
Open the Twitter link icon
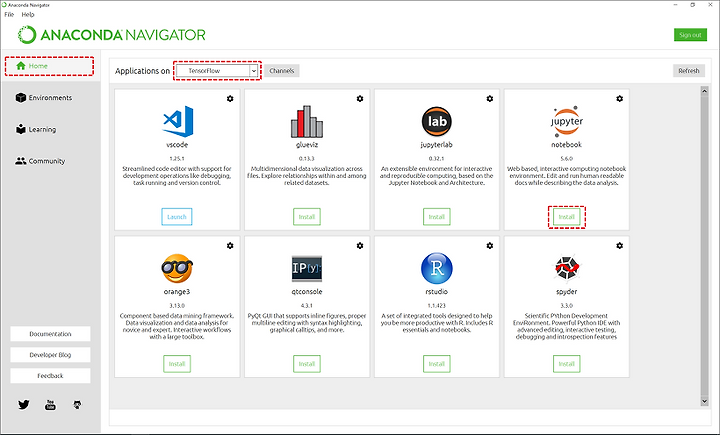pyautogui.click(x=24, y=405)
